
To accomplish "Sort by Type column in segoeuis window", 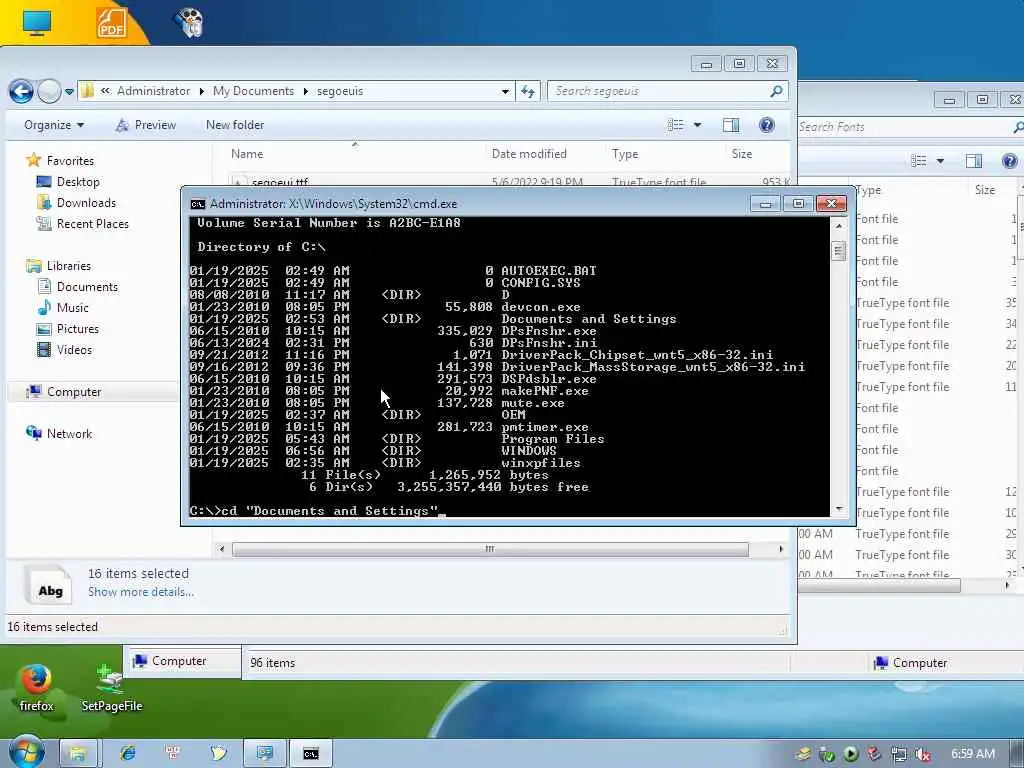I will click(x=625, y=154).
